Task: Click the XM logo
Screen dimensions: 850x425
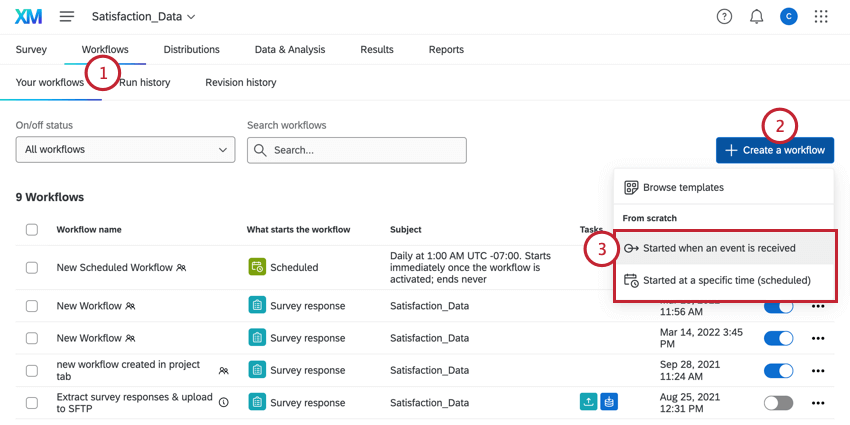Action: coord(28,17)
